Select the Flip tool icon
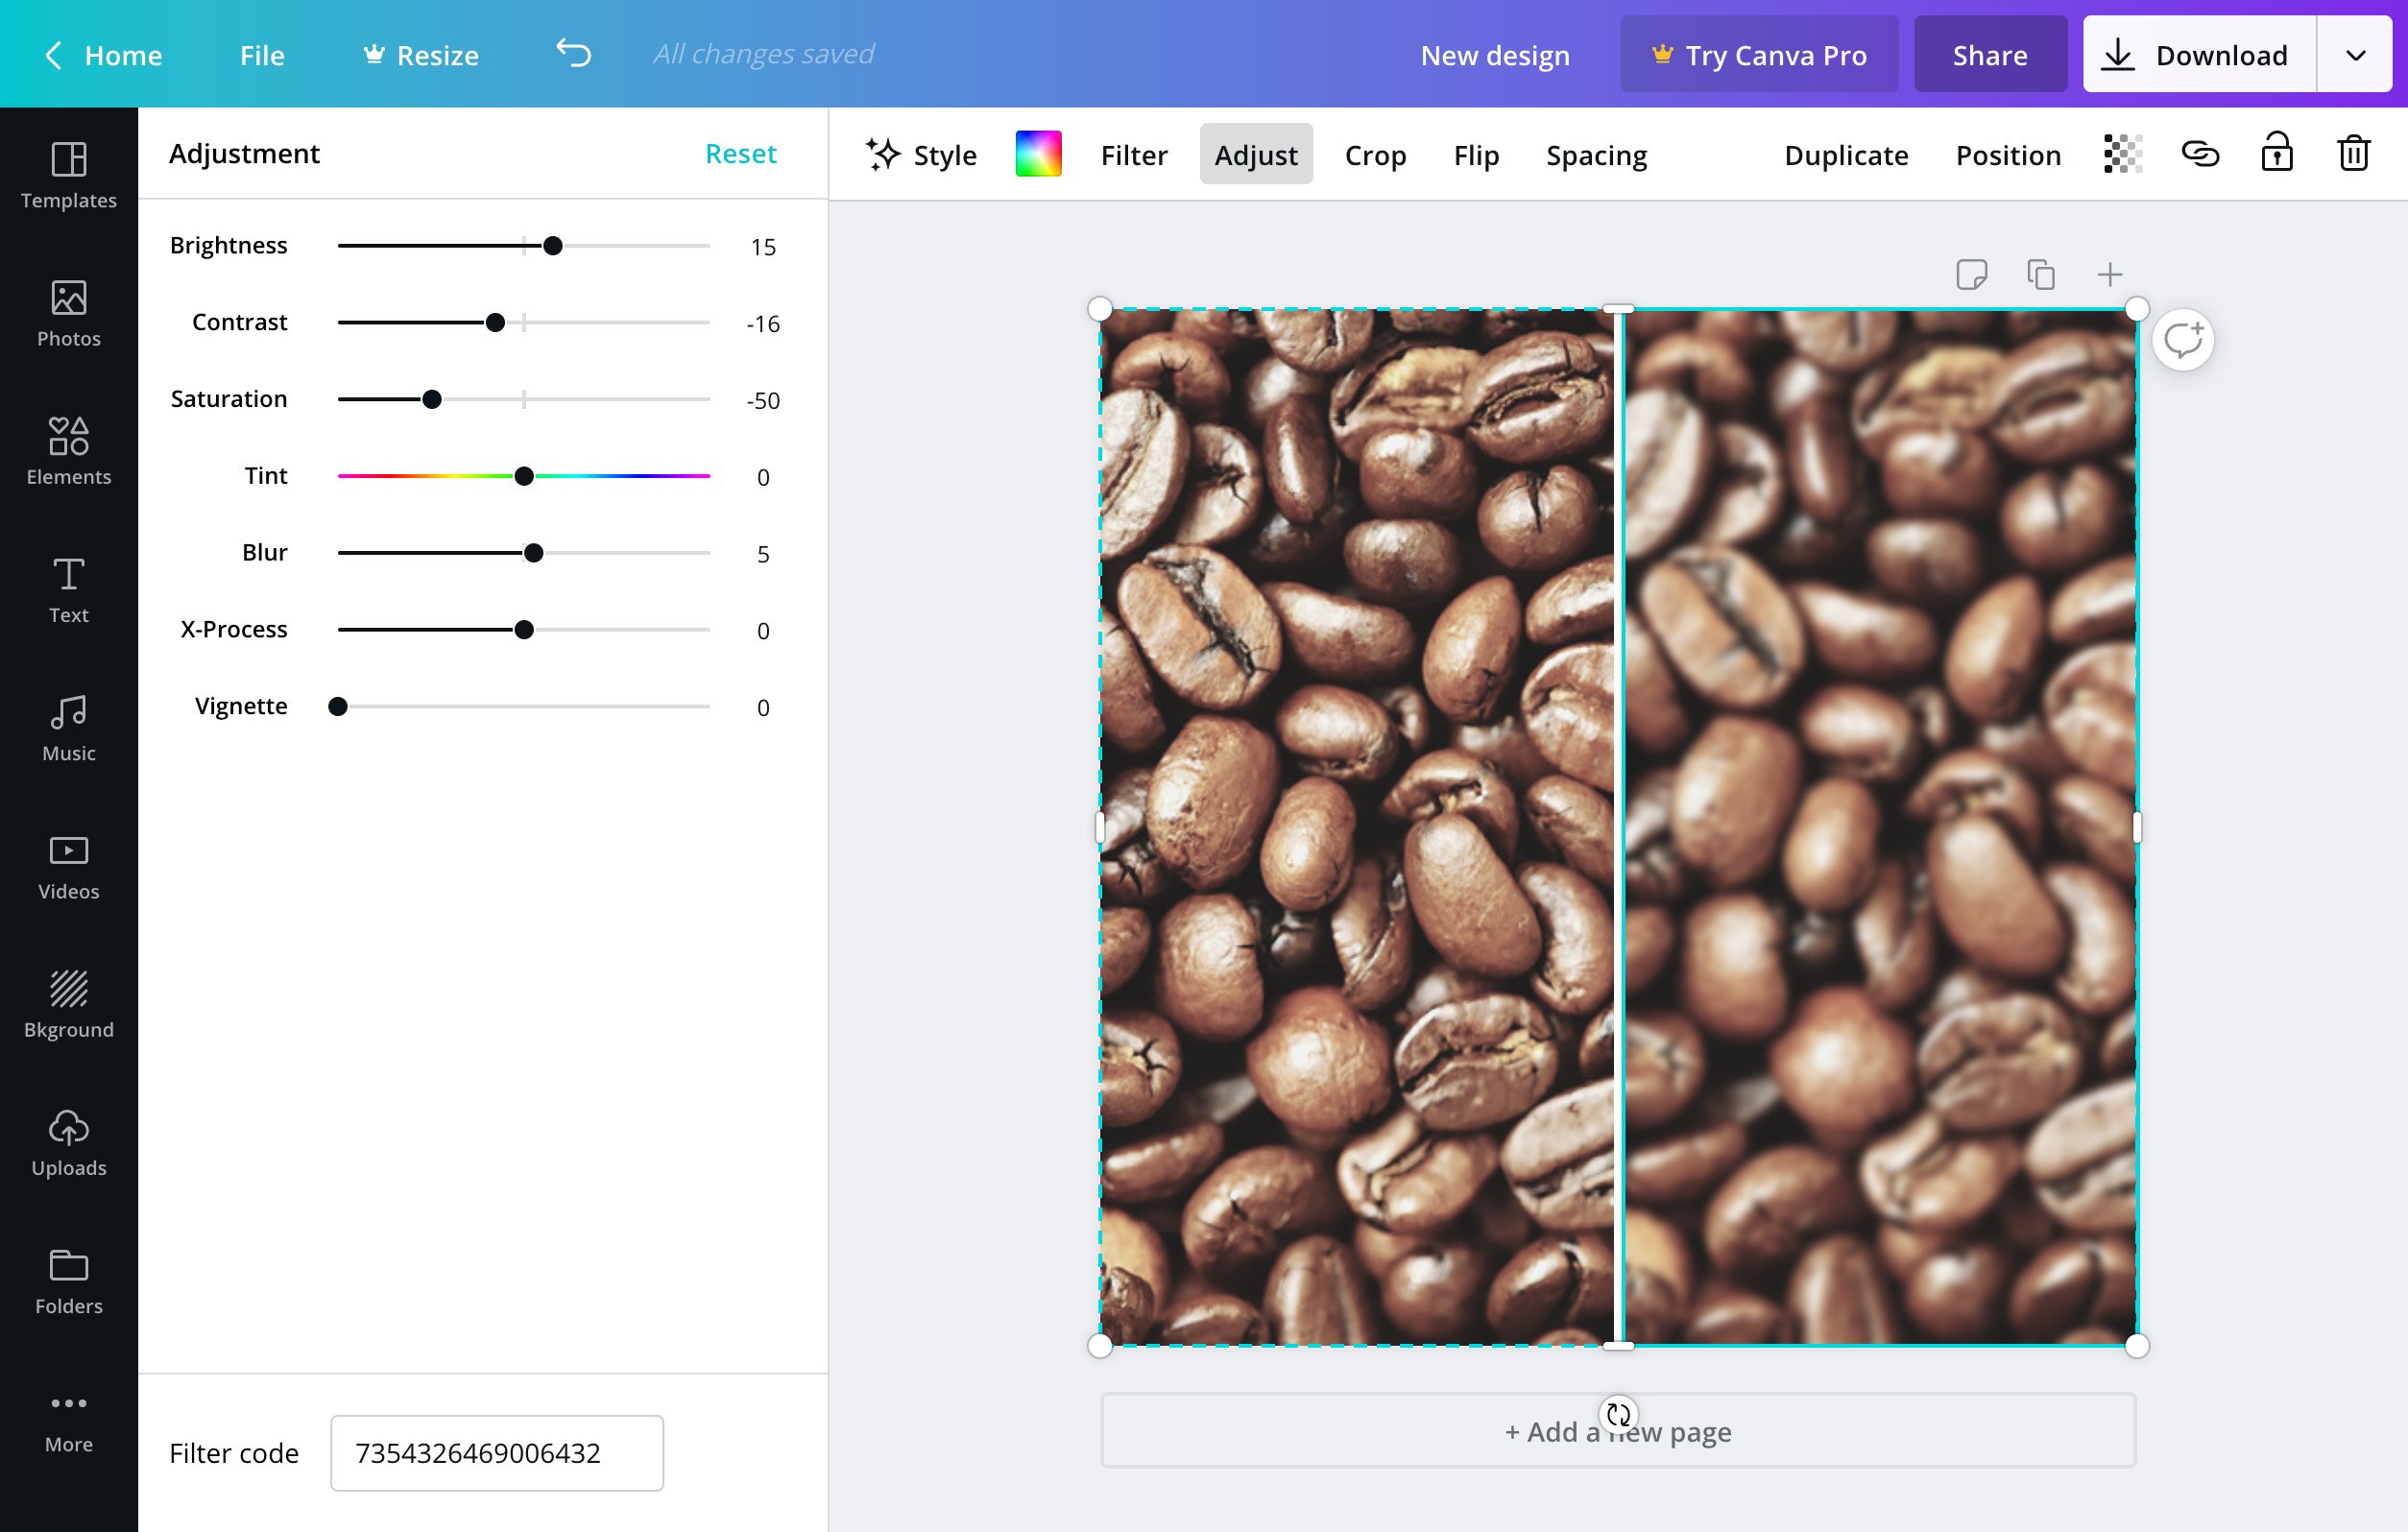The height and width of the screenshot is (1532, 2408). 1476,155
